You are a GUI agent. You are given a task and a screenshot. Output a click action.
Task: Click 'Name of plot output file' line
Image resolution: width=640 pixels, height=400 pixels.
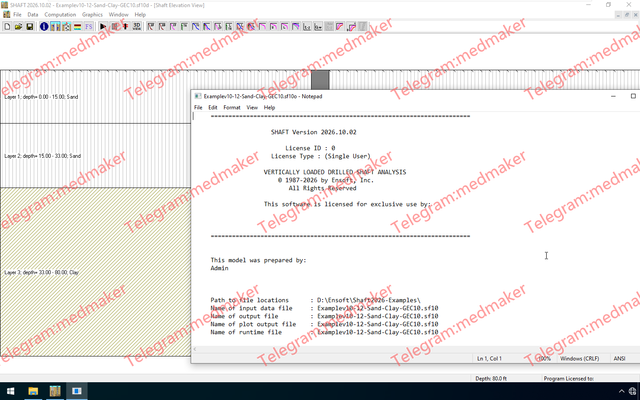click(324, 324)
